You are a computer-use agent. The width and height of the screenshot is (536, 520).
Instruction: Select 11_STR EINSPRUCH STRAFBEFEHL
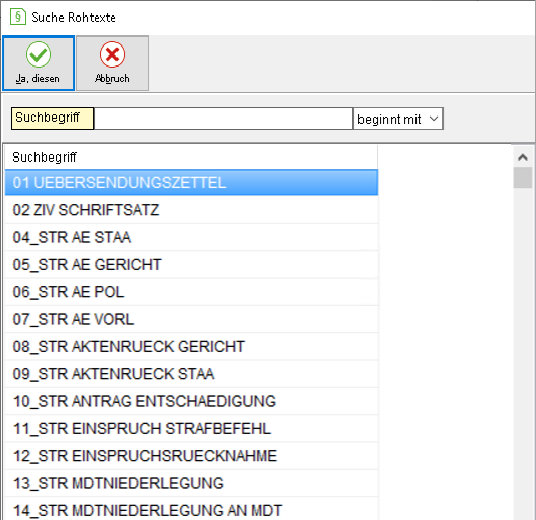(191, 429)
